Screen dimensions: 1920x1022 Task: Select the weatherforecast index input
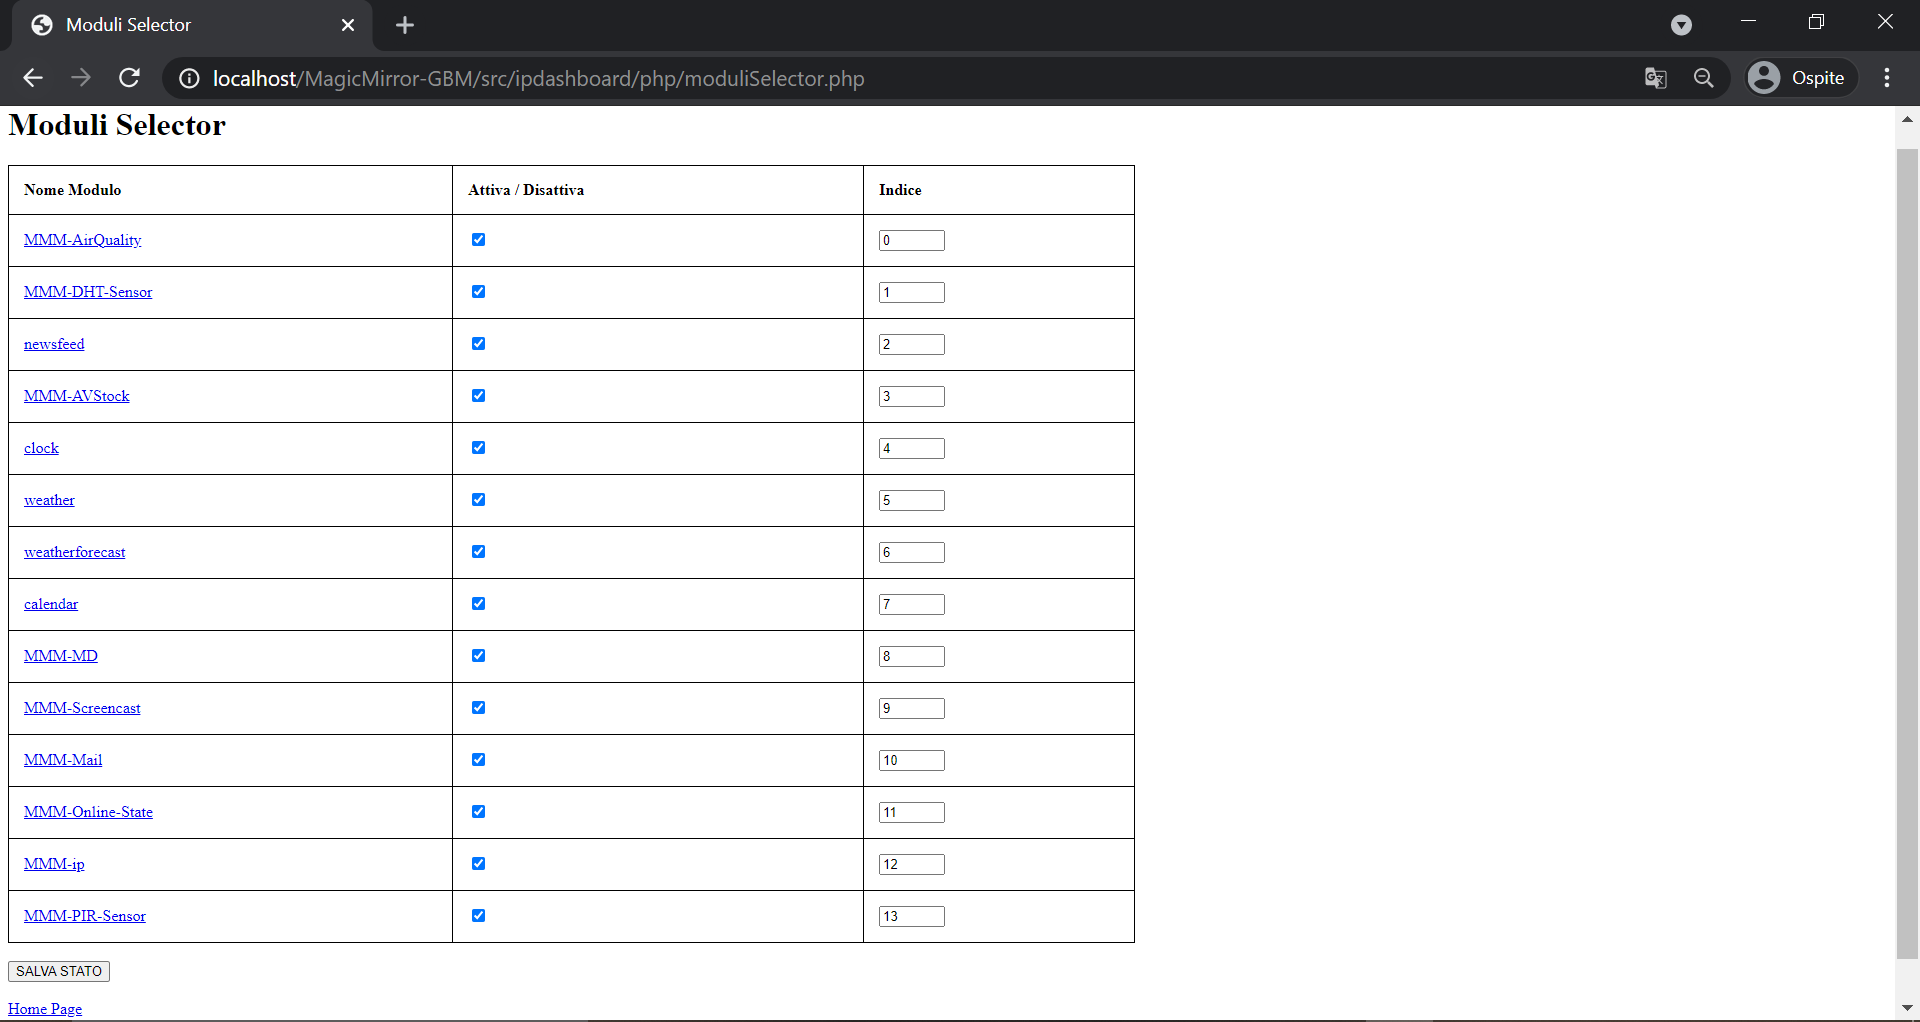[x=912, y=552]
